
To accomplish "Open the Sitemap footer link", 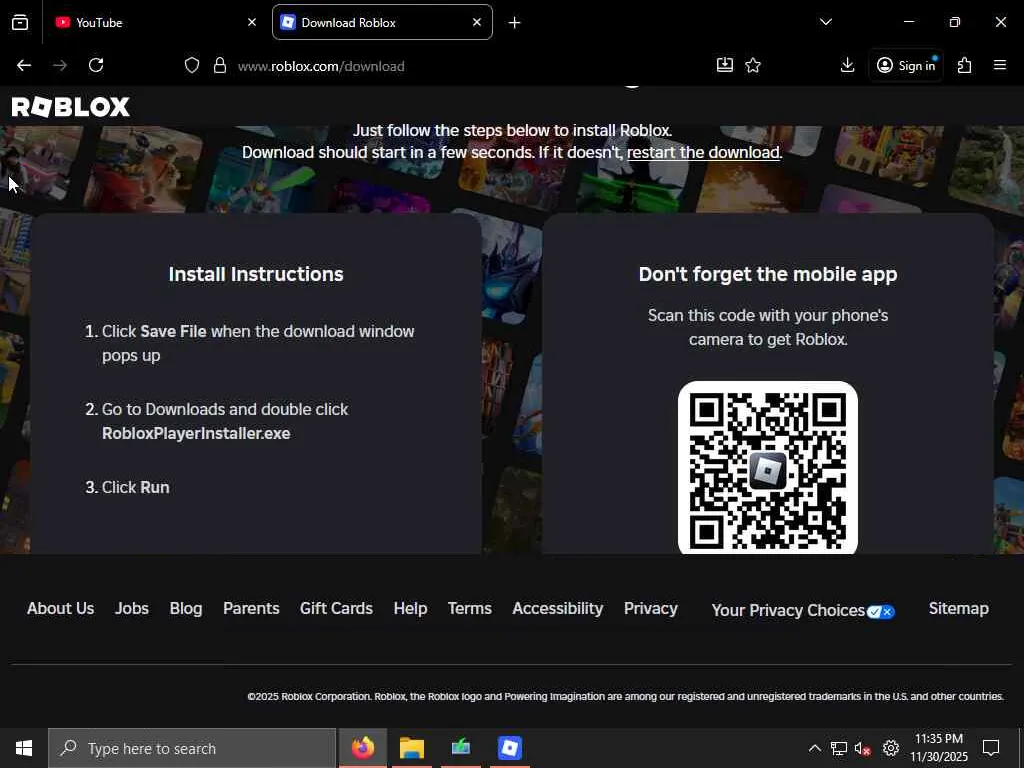I will pos(959,609).
